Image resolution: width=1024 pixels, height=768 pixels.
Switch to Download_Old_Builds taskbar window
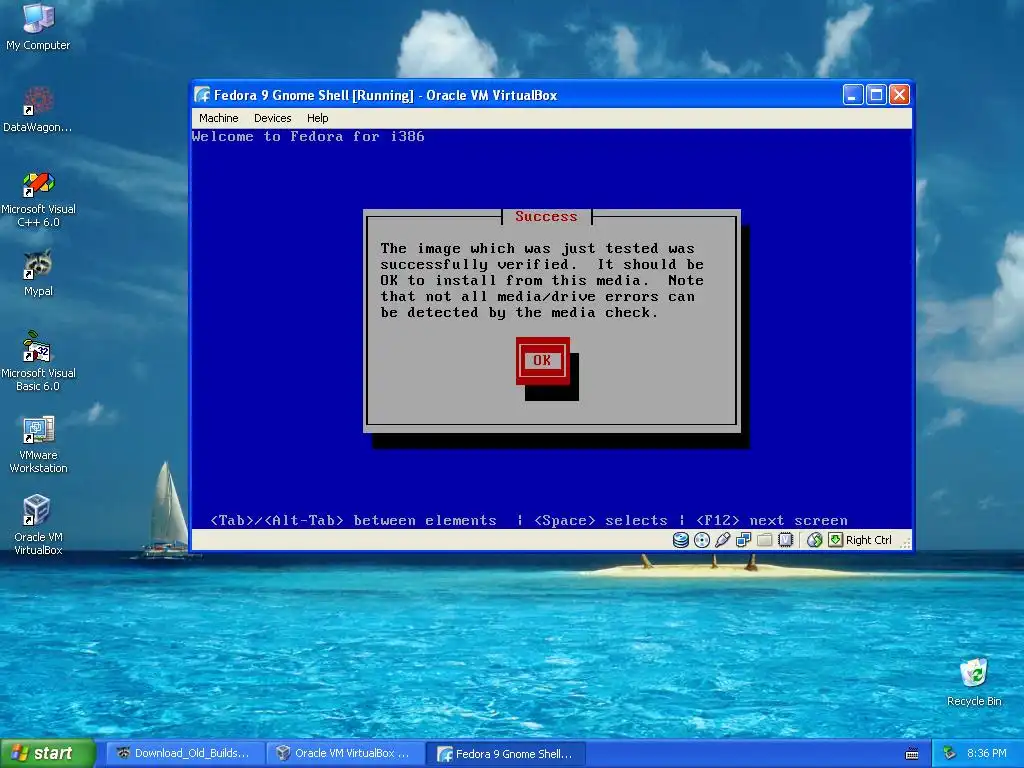183,754
